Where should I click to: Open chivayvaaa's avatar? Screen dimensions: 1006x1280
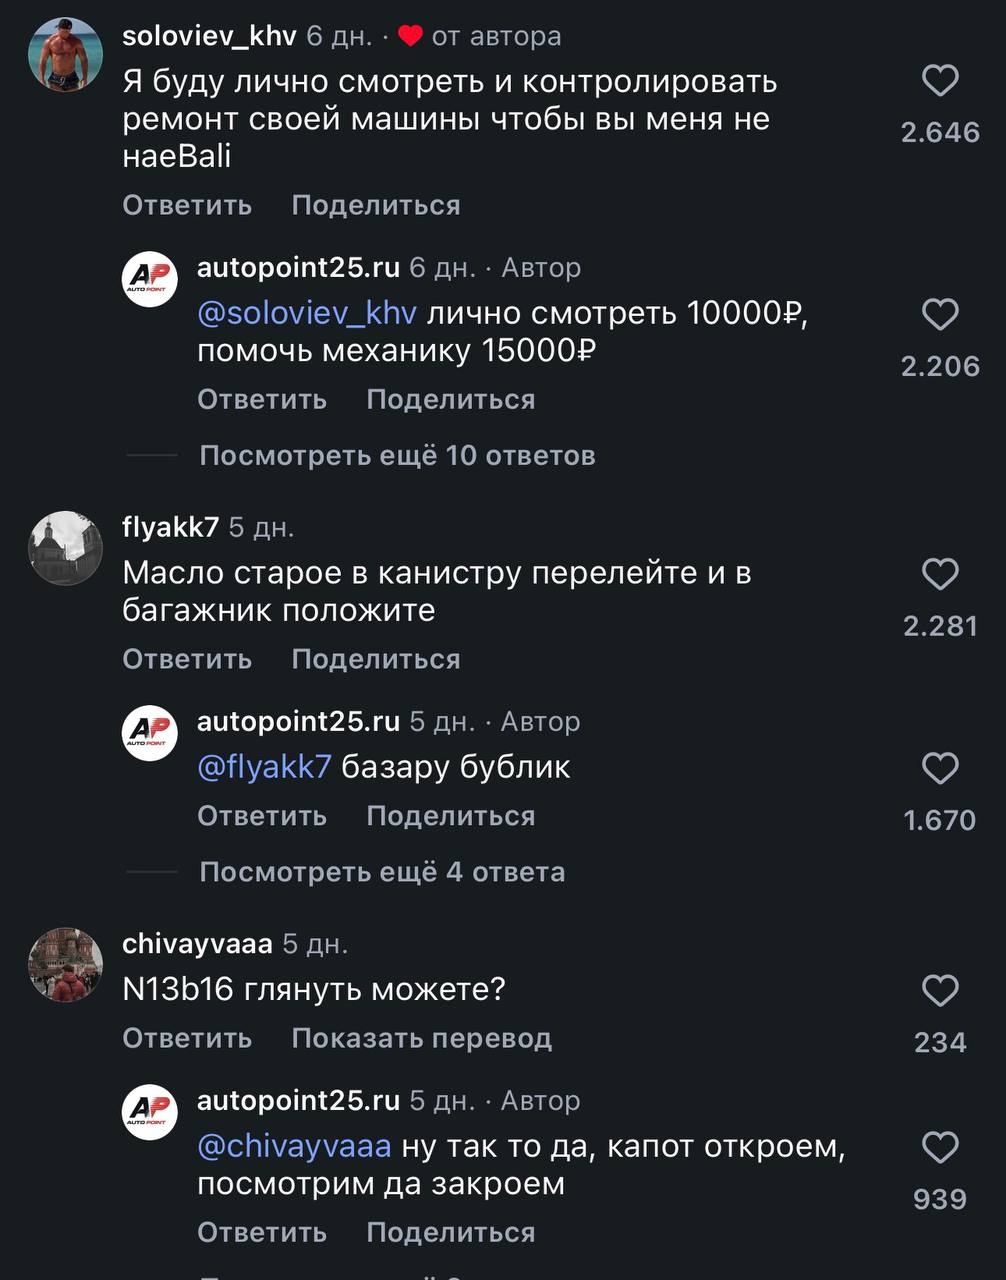pyautogui.click(x=66, y=965)
